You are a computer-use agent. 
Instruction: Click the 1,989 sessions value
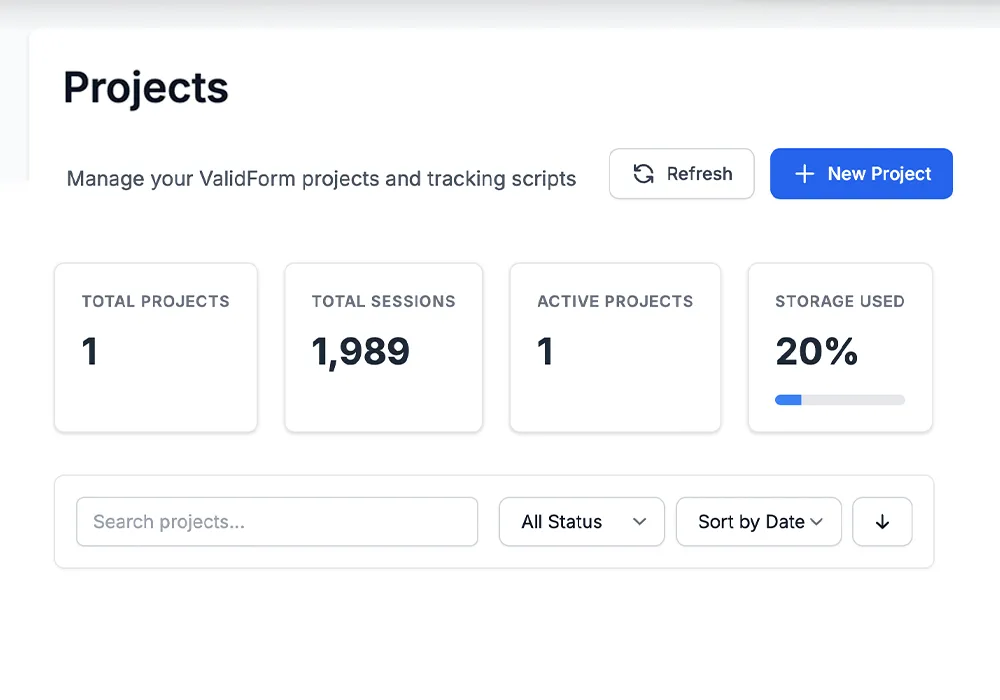(x=360, y=352)
